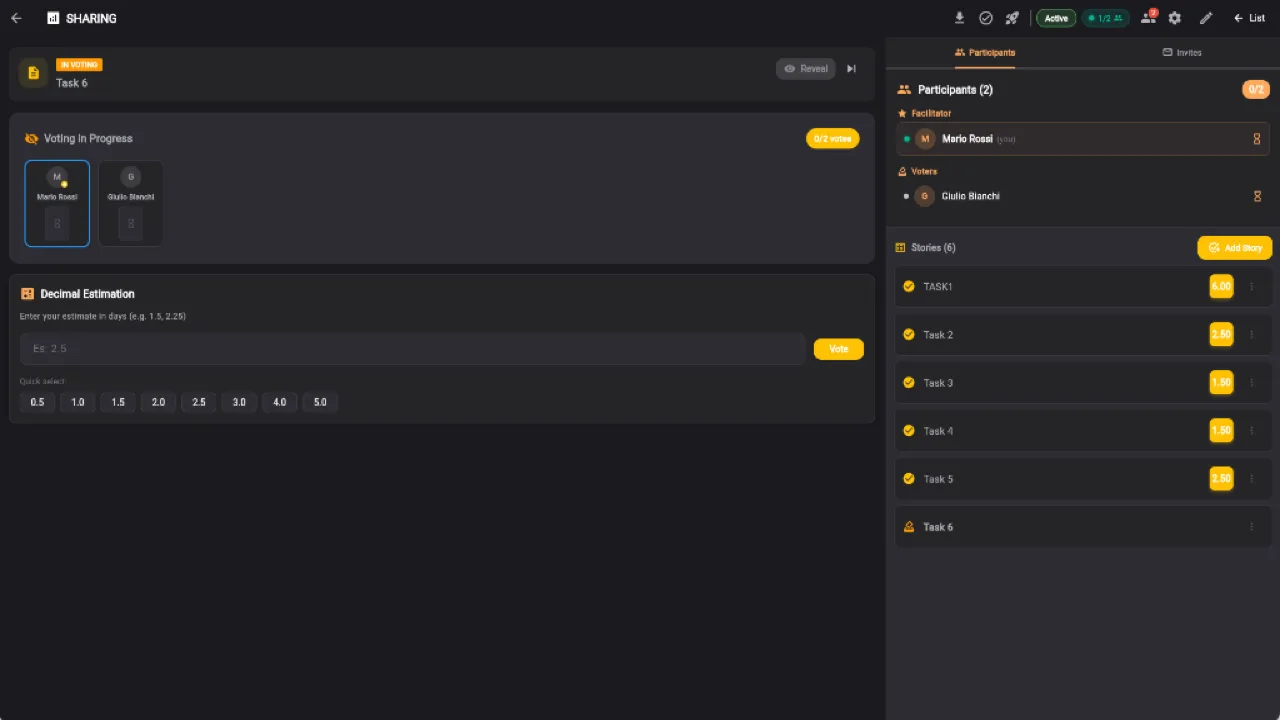Open the three-dot menu for TASK1

click(x=1251, y=286)
